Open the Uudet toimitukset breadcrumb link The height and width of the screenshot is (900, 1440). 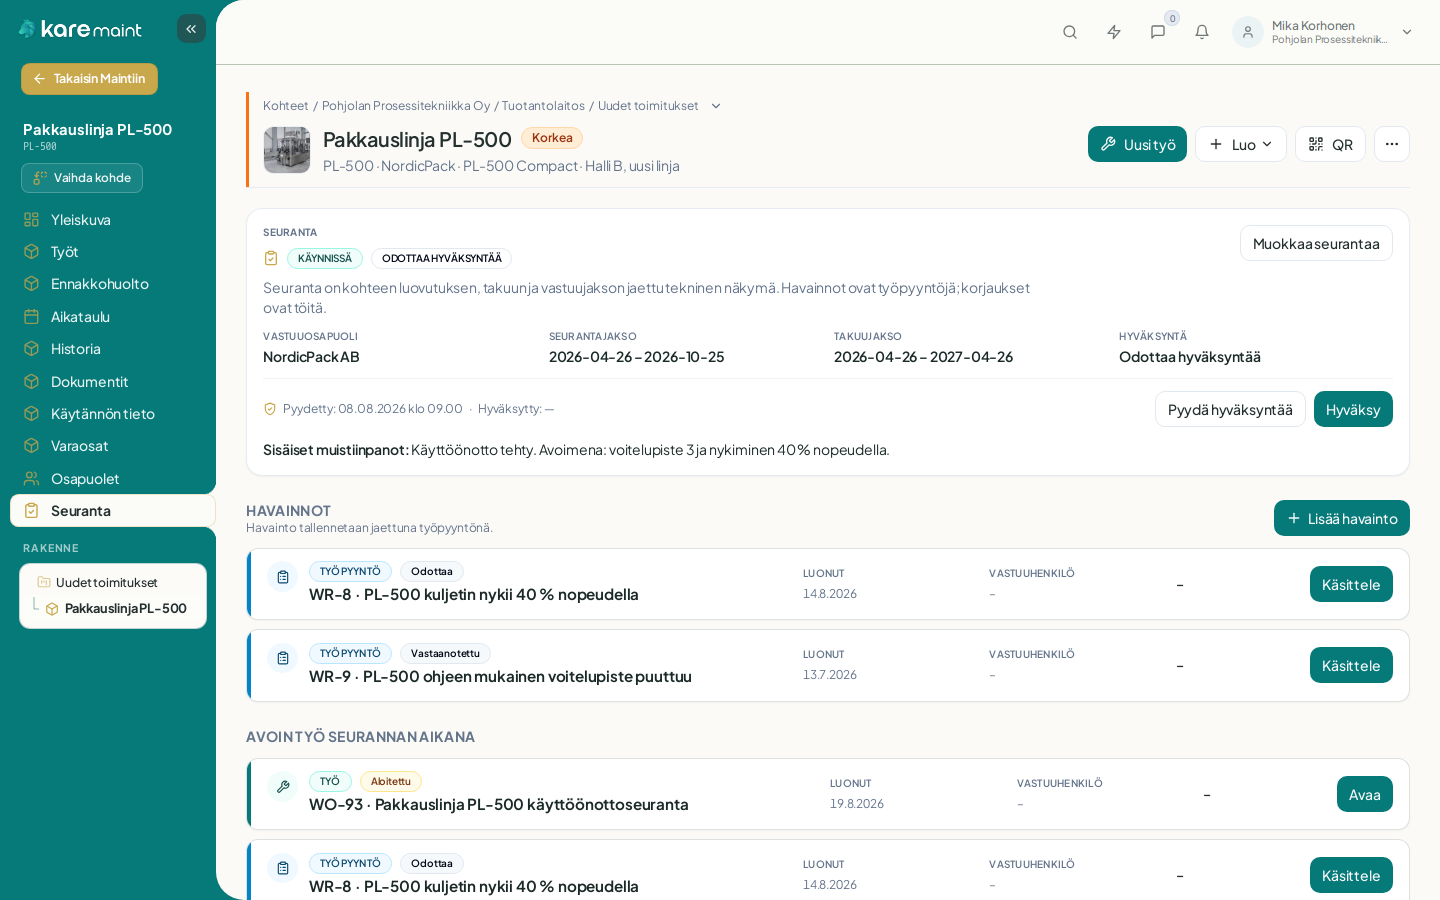(x=648, y=106)
